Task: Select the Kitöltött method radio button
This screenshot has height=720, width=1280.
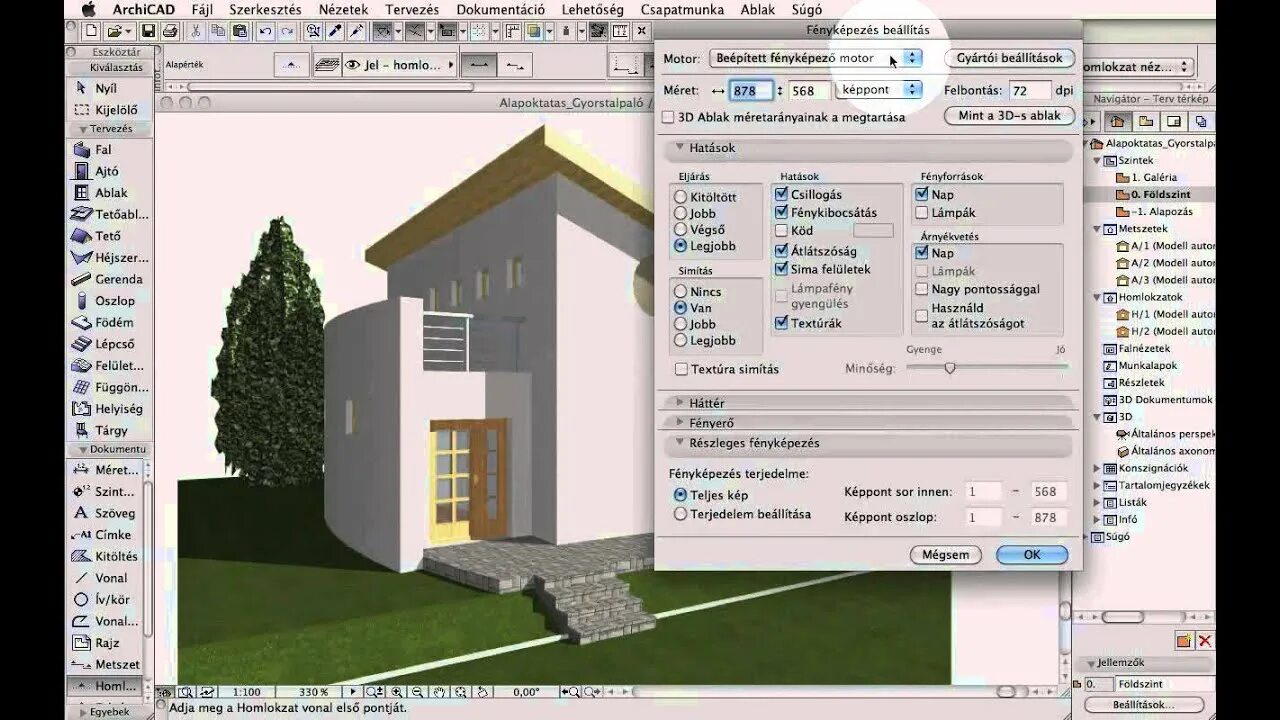Action: pos(681,197)
